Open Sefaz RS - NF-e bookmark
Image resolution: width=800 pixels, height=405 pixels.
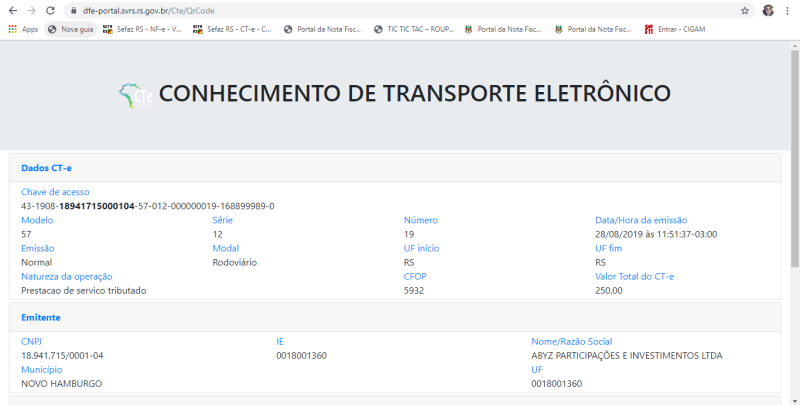142,30
